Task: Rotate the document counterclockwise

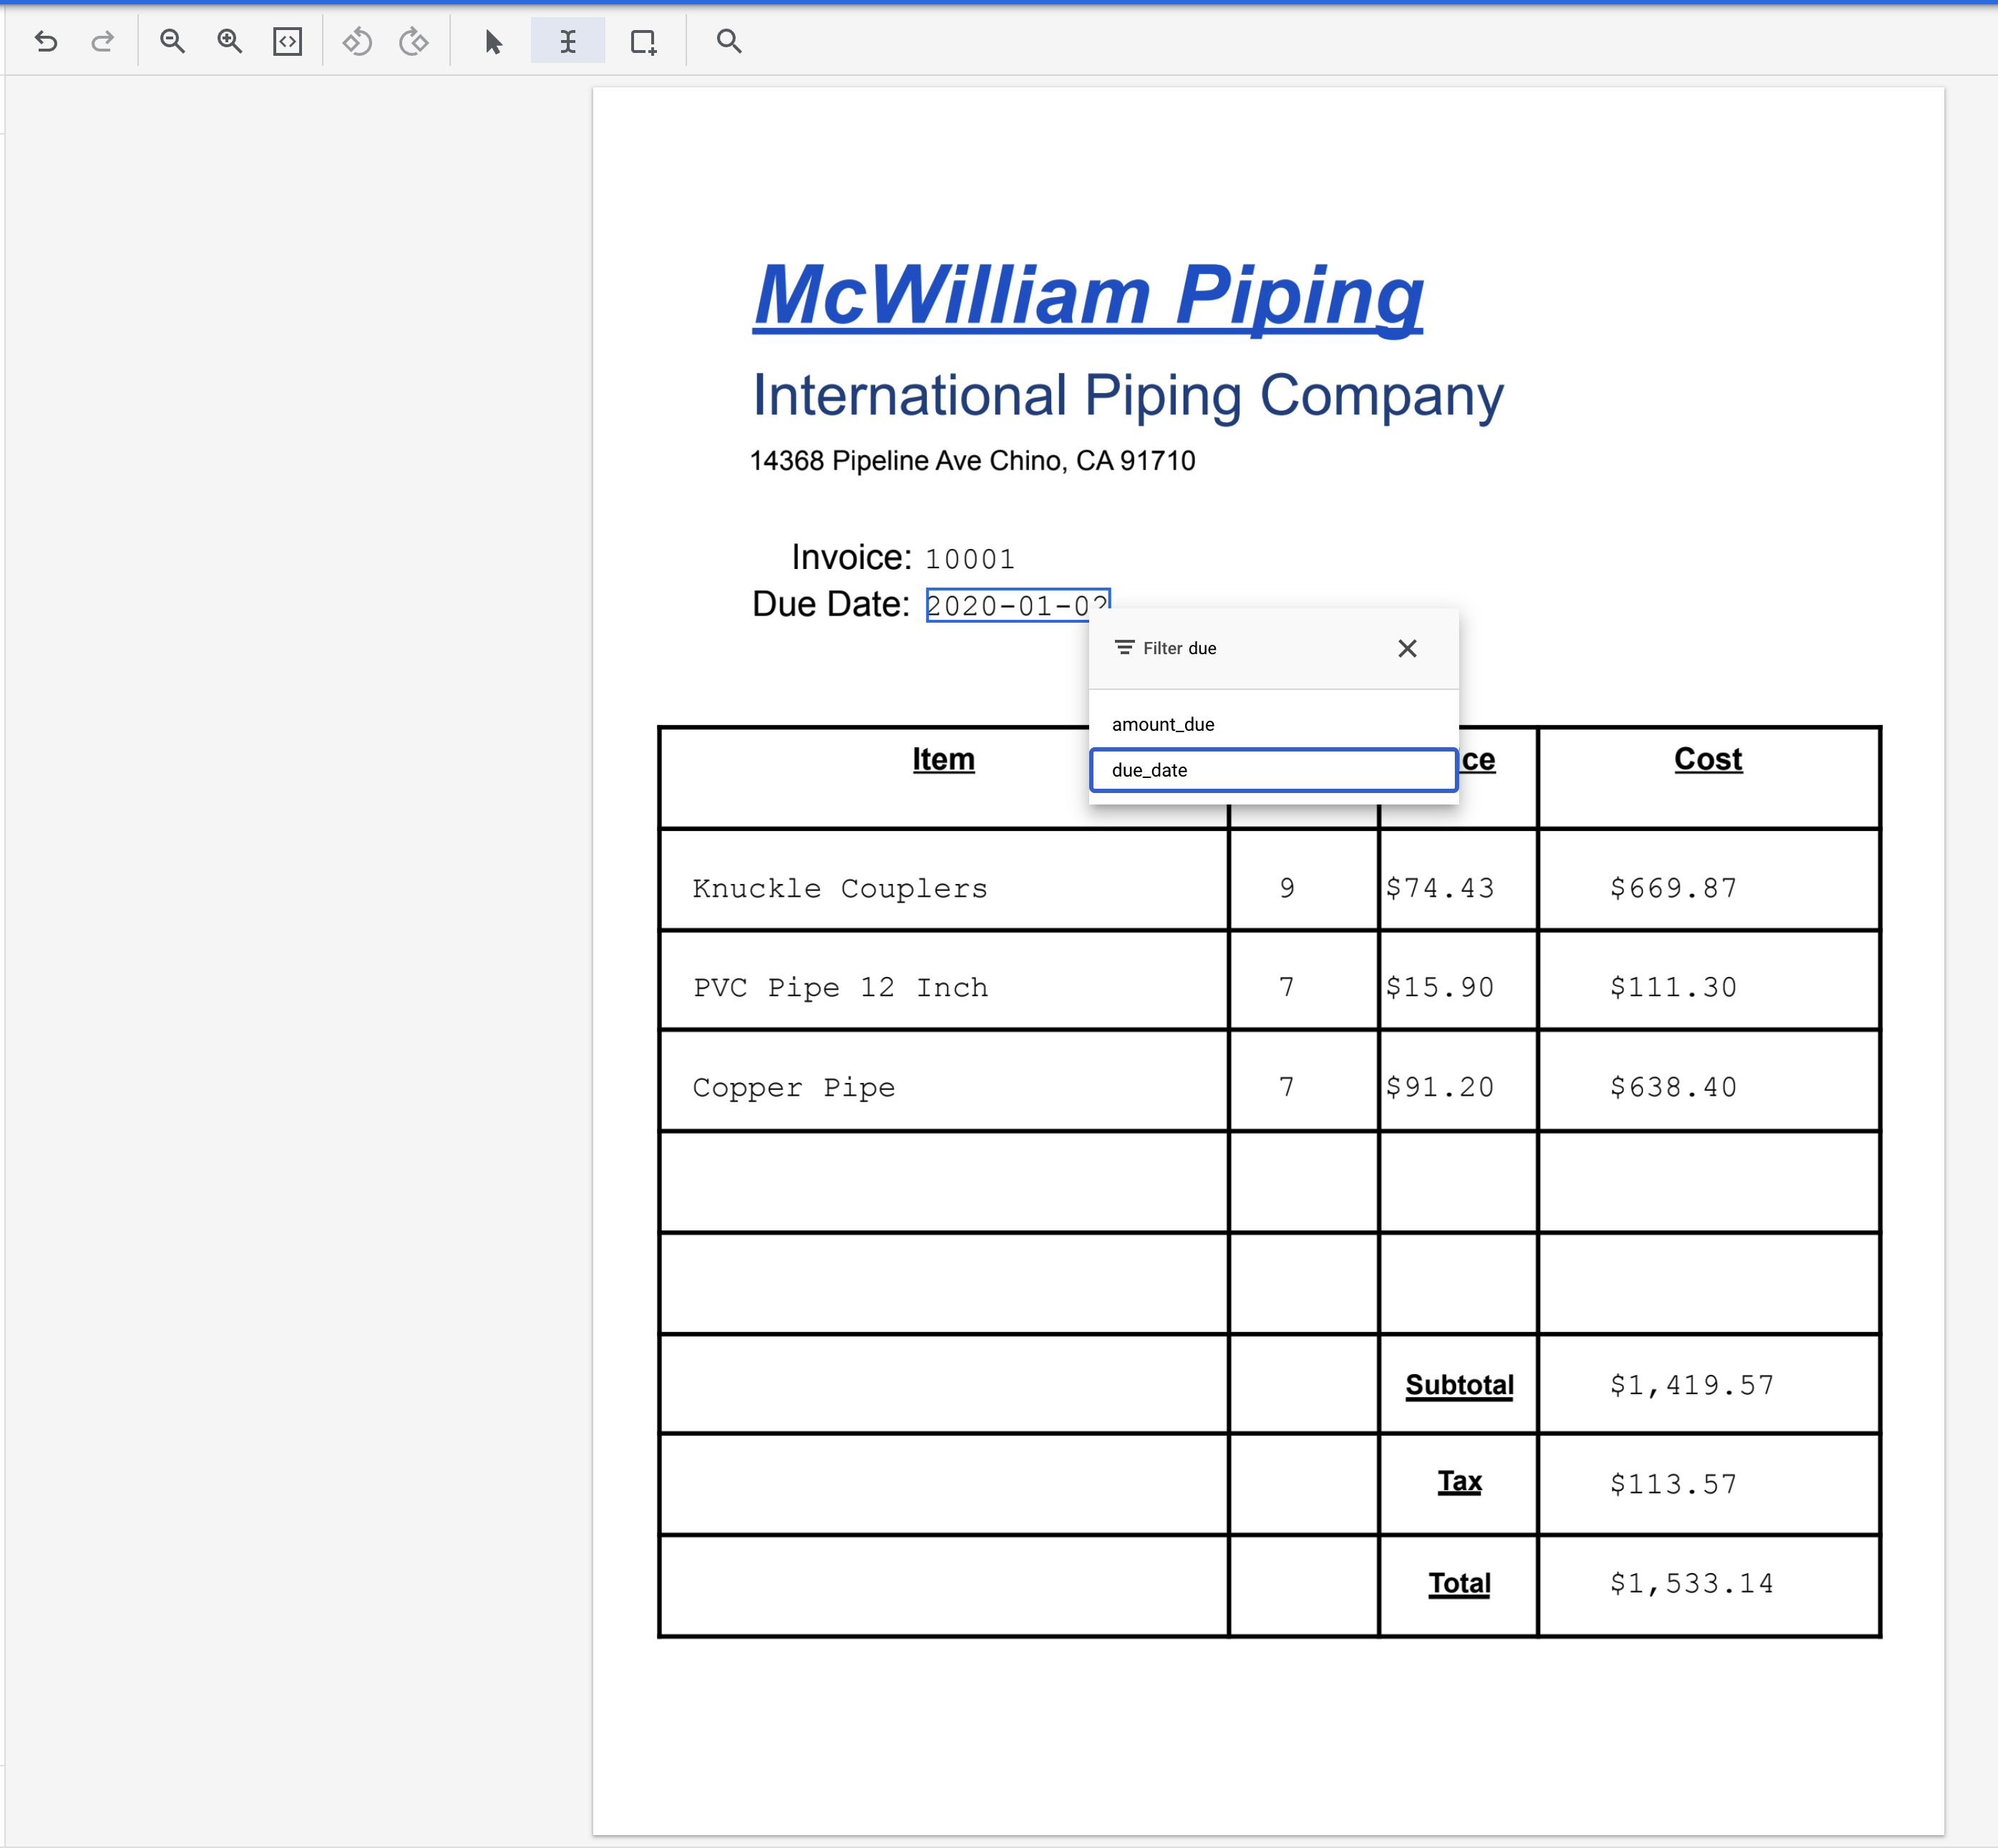Action: pos(357,42)
